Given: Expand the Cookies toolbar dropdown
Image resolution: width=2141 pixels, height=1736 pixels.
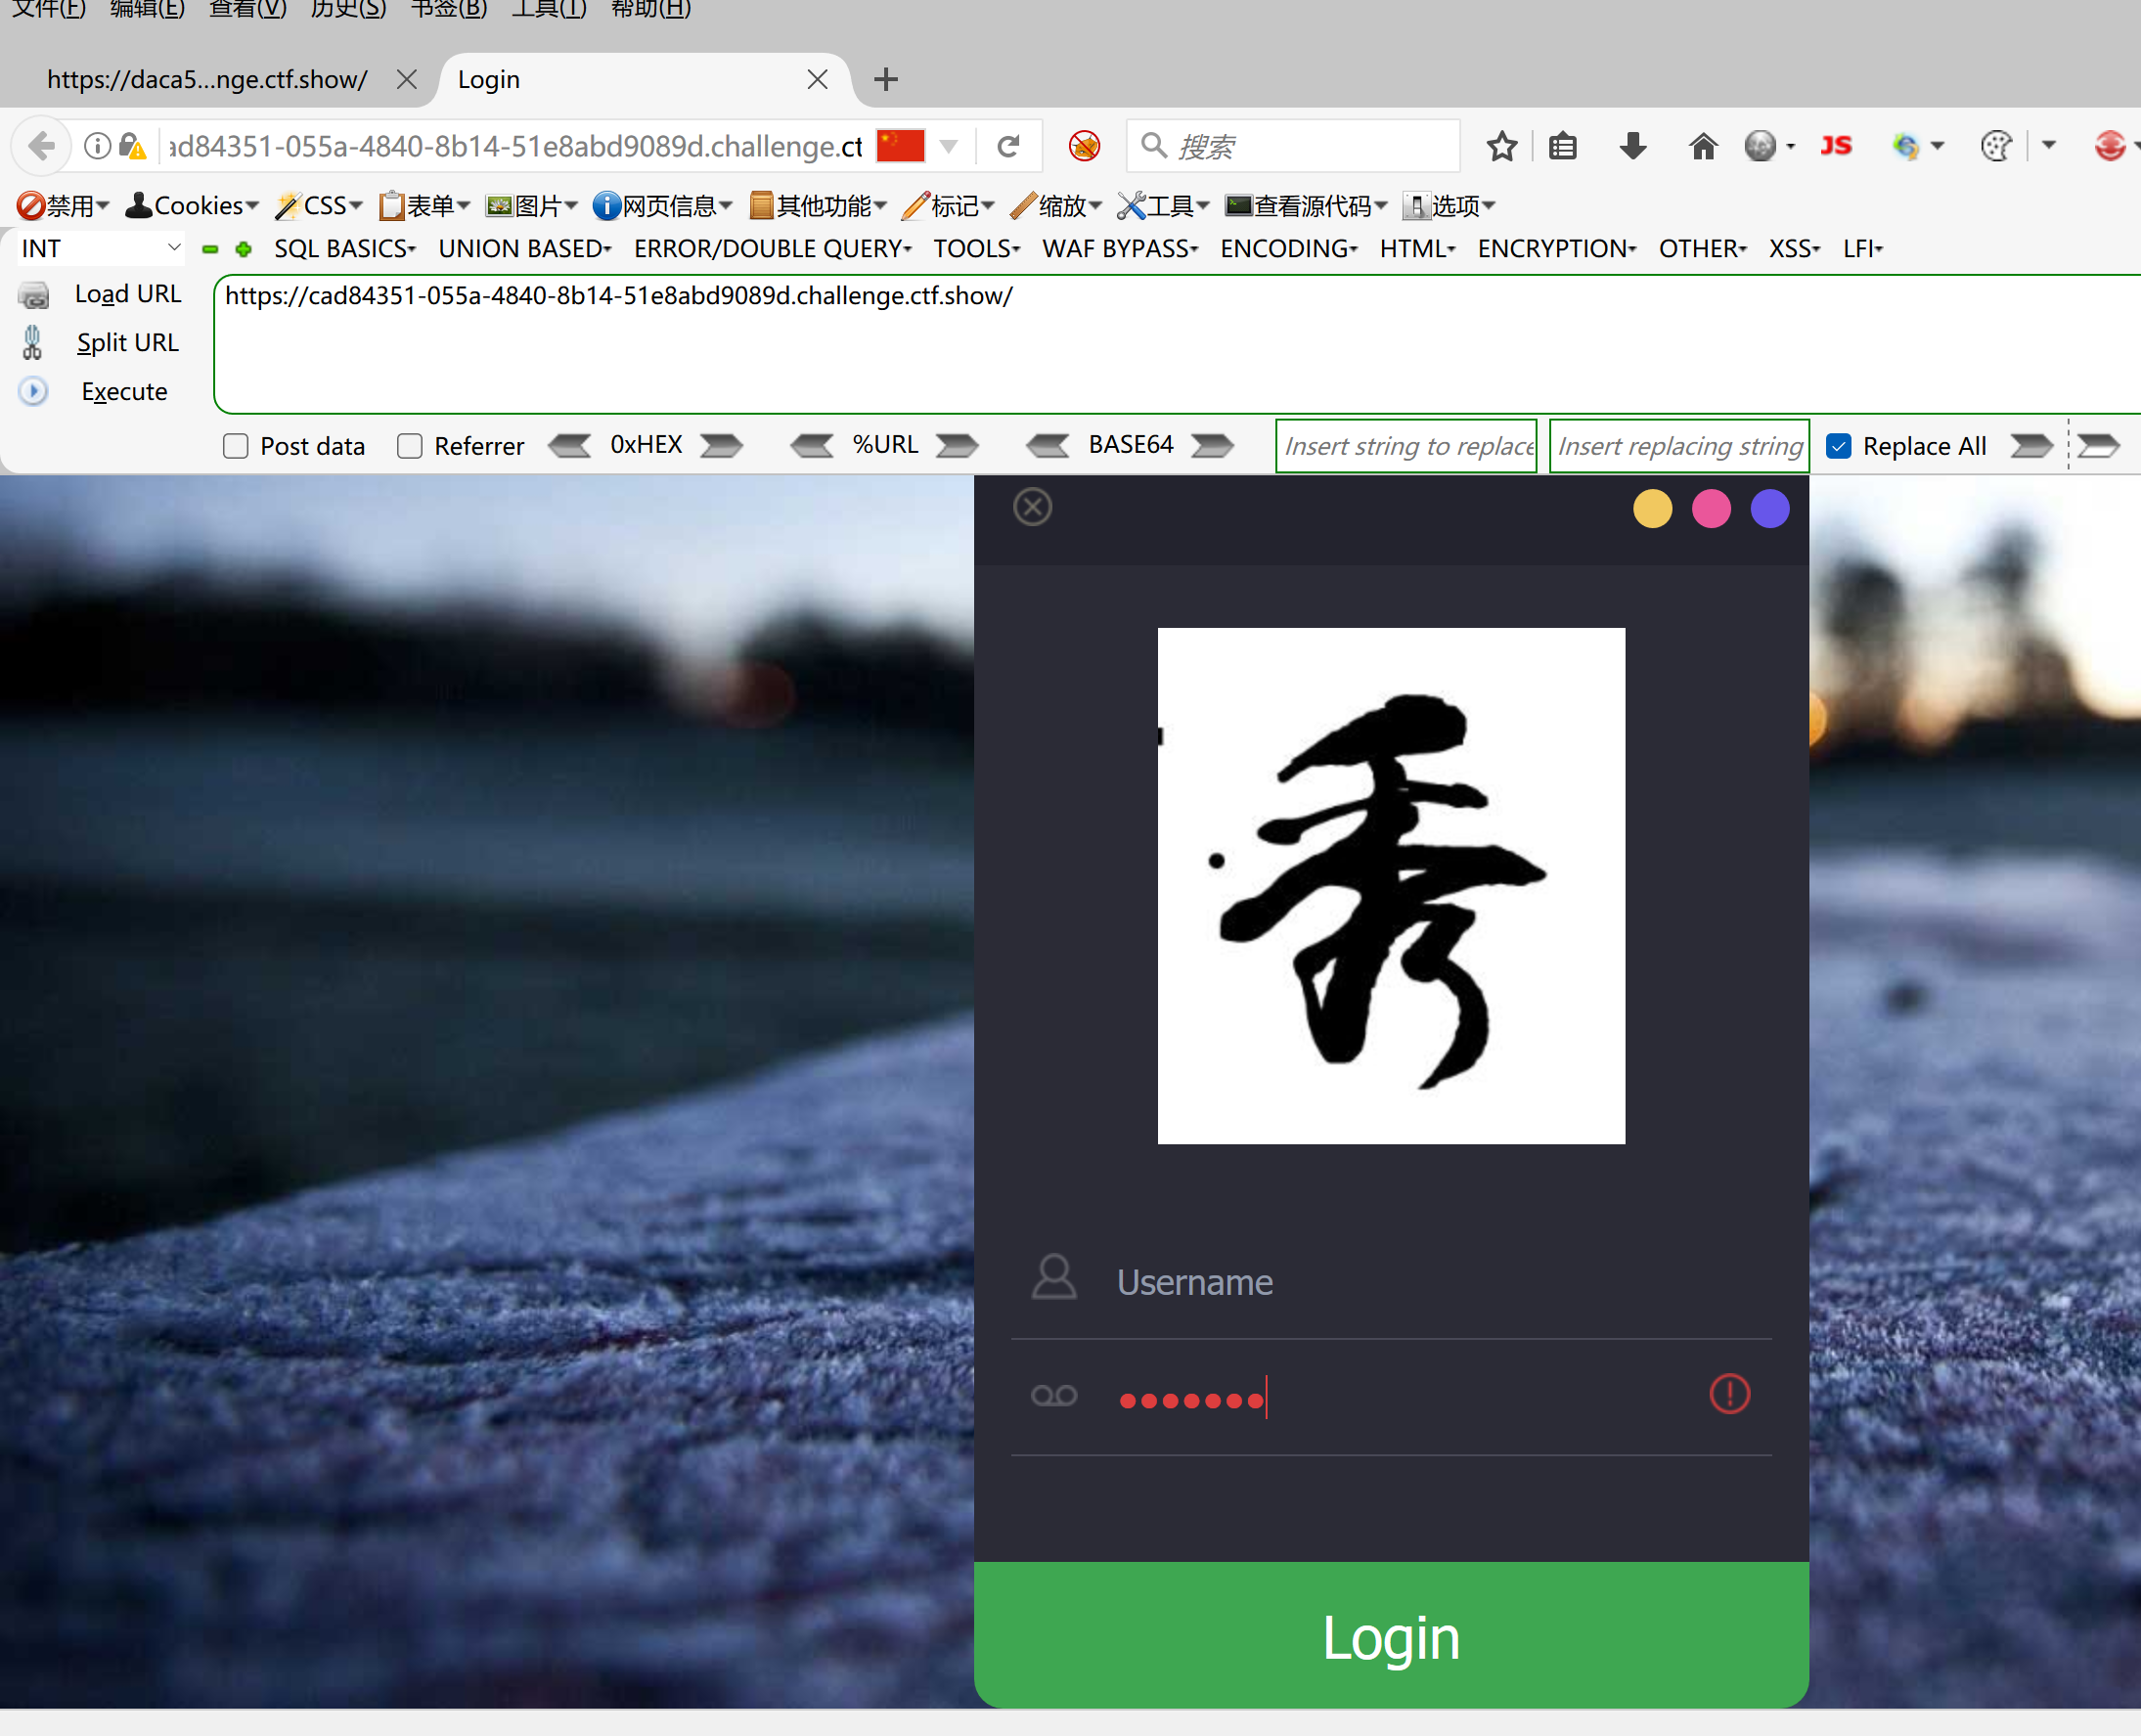Looking at the screenshot, I should pos(191,206).
